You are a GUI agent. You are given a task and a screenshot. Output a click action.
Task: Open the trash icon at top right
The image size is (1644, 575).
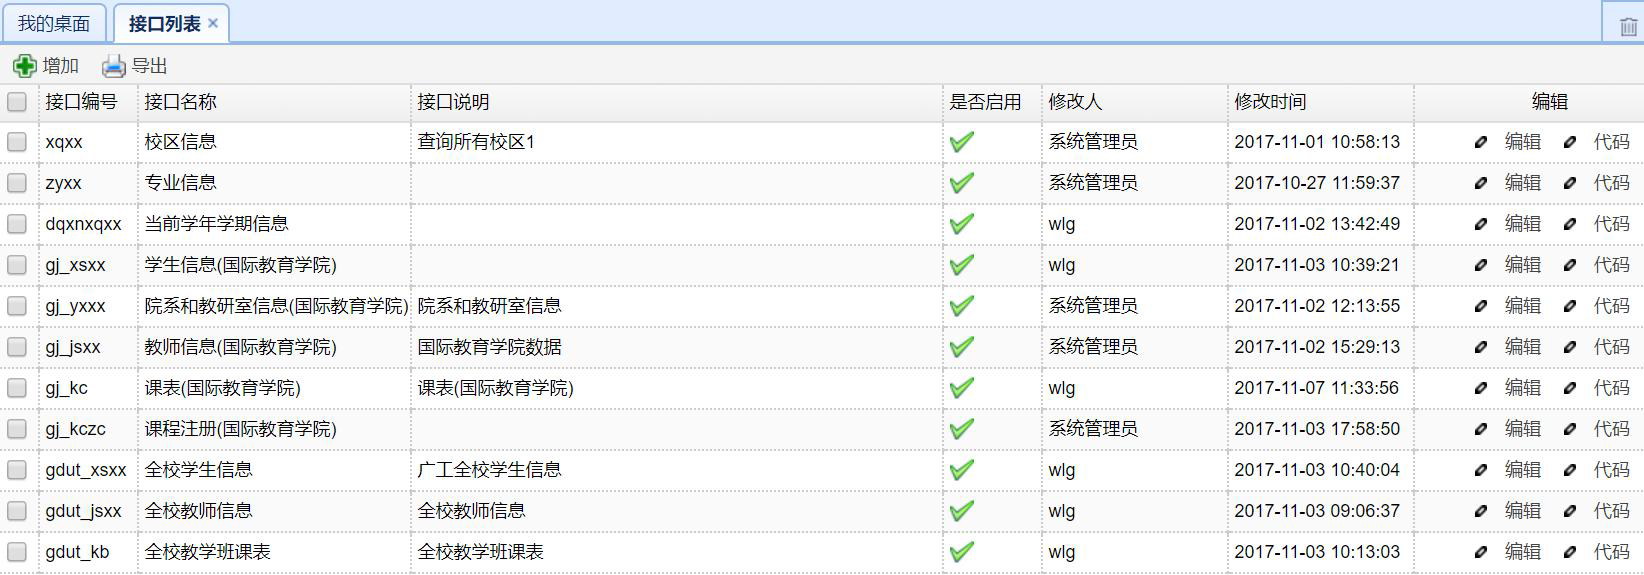(x=1628, y=27)
